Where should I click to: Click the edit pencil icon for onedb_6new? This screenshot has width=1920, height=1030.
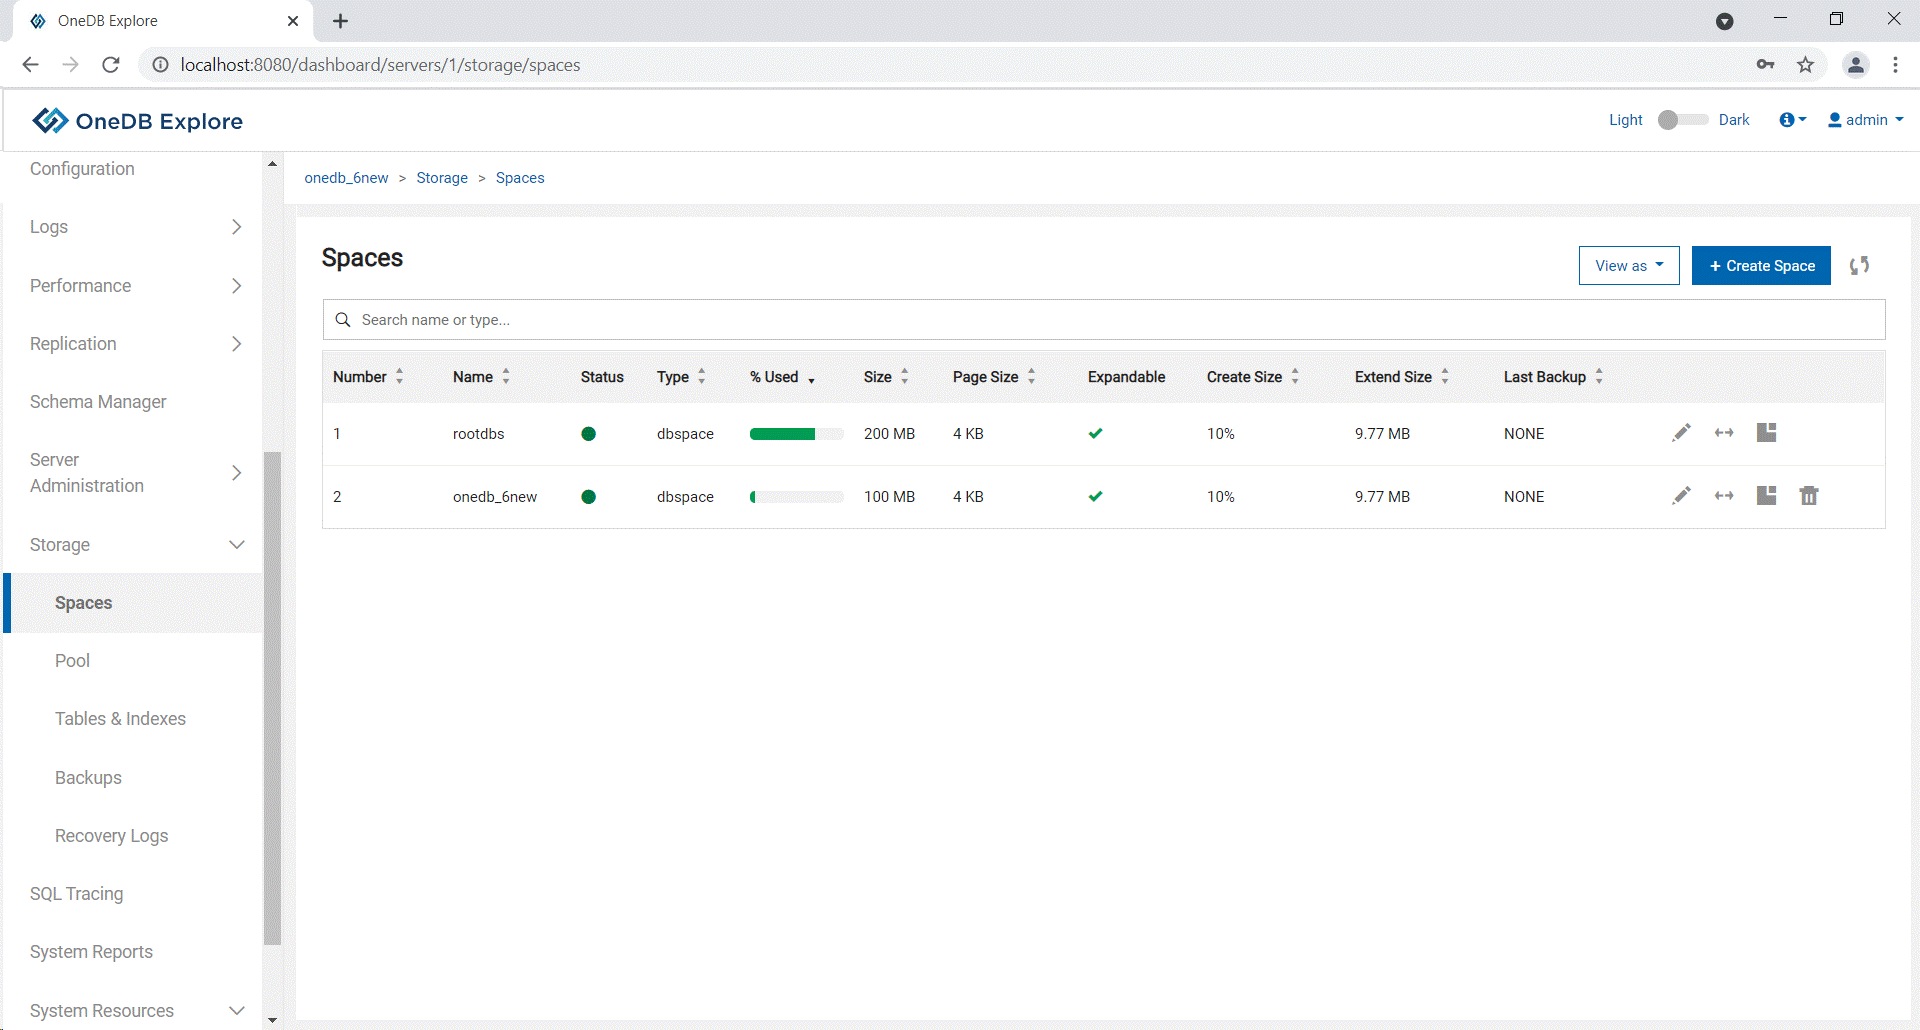pos(1681,496)
